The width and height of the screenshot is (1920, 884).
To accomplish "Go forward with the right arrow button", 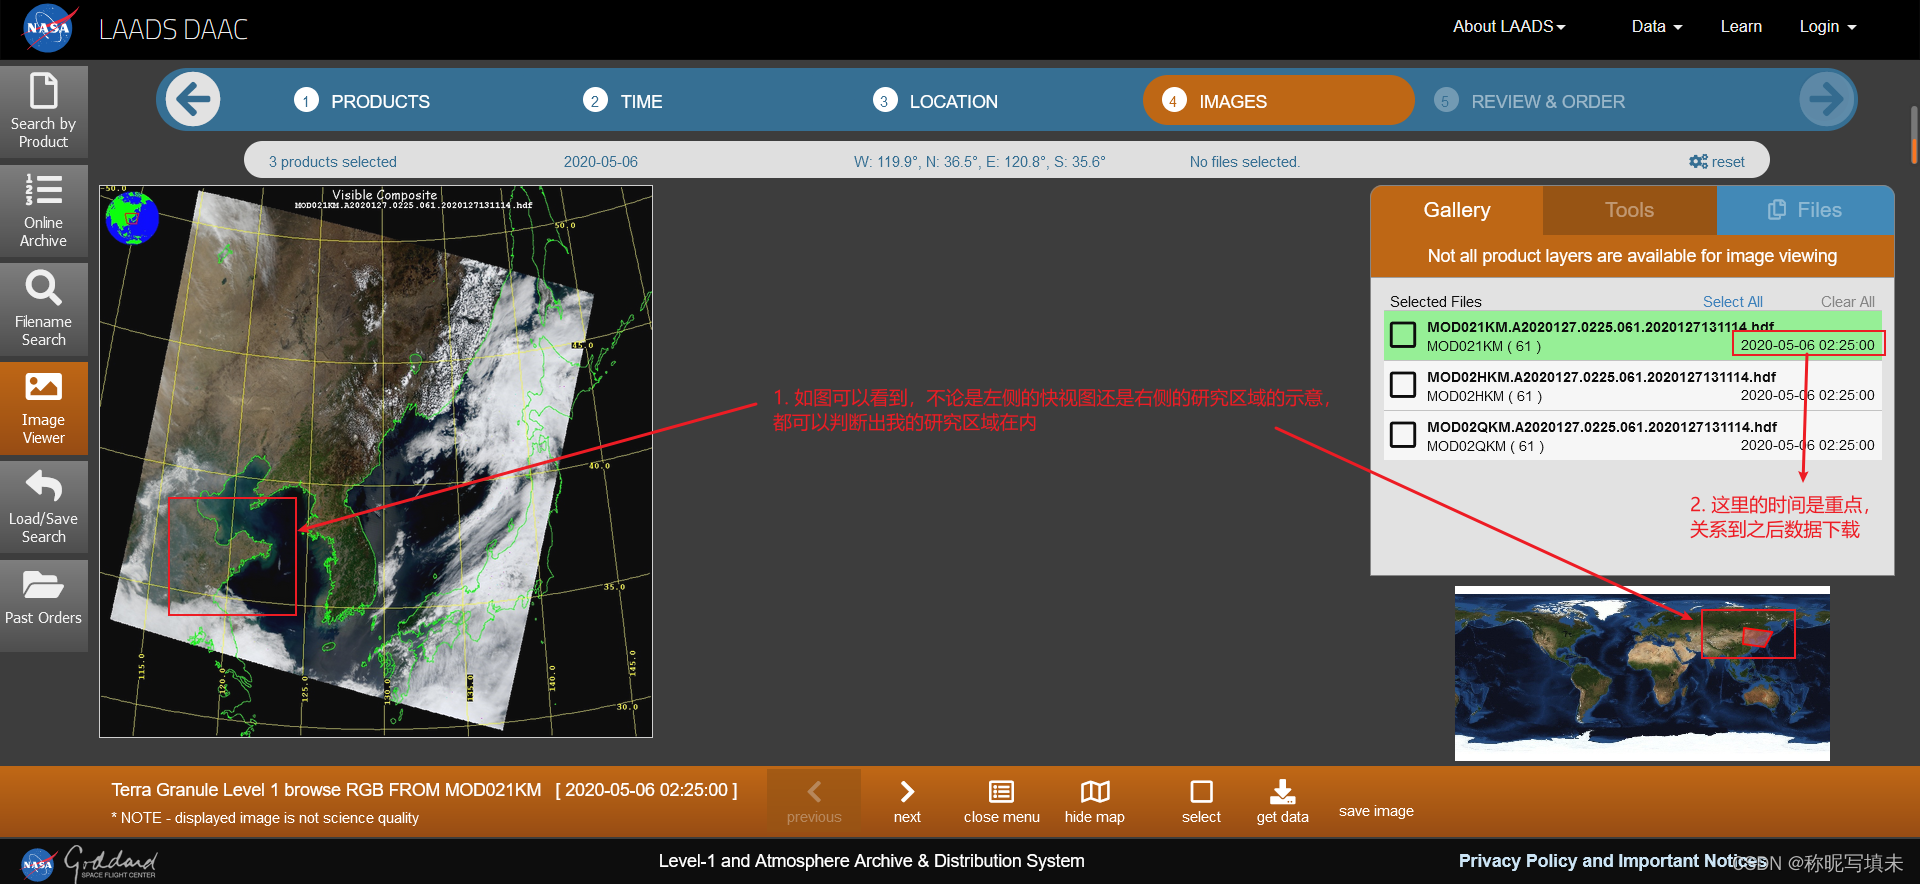I will pos(1826,99).
